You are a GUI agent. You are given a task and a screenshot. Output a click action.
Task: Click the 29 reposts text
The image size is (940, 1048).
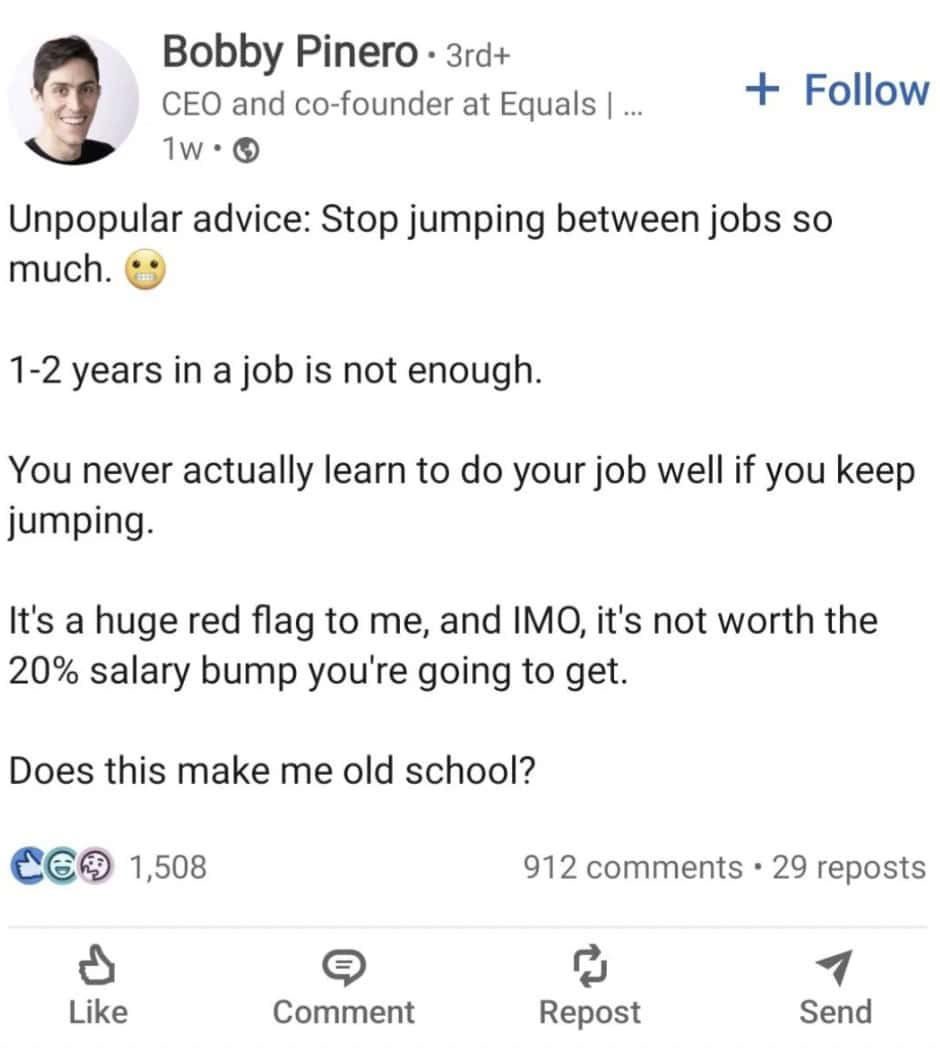pyautogui.click(x=852, y=866)
